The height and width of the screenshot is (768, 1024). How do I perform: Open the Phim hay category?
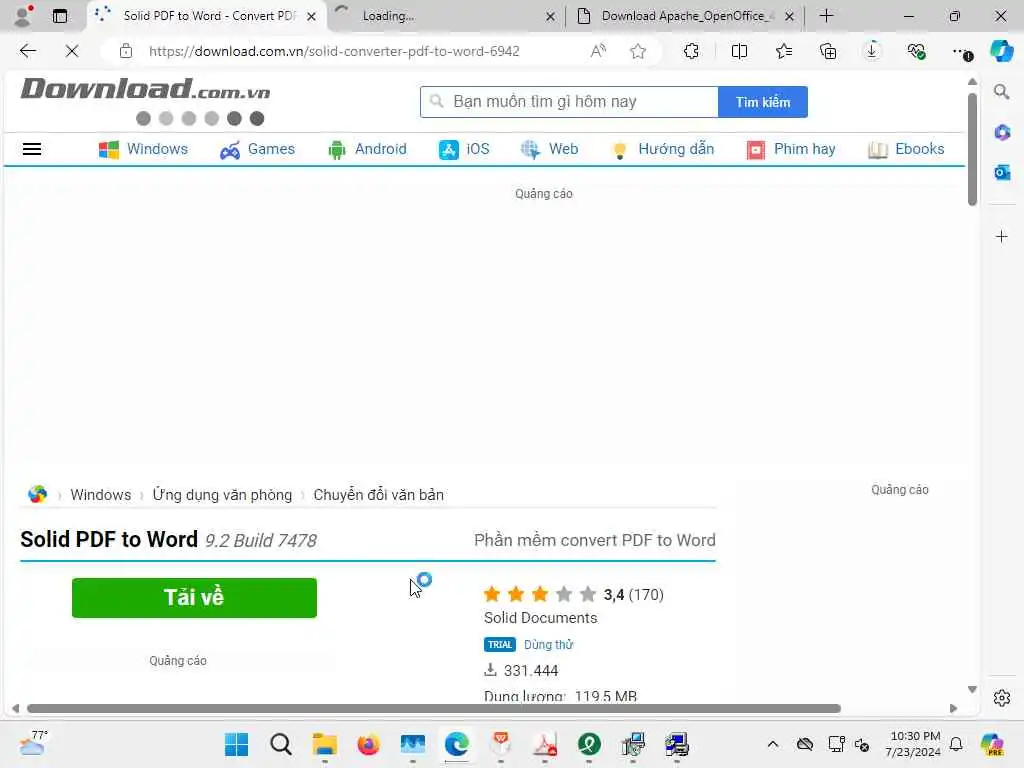pos(791,149)
